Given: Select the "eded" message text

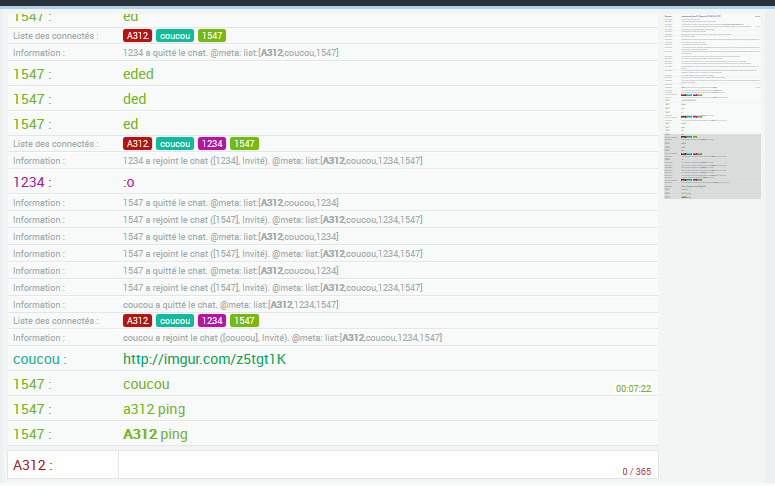Looking at the screenshot, I should click(138, 74).
